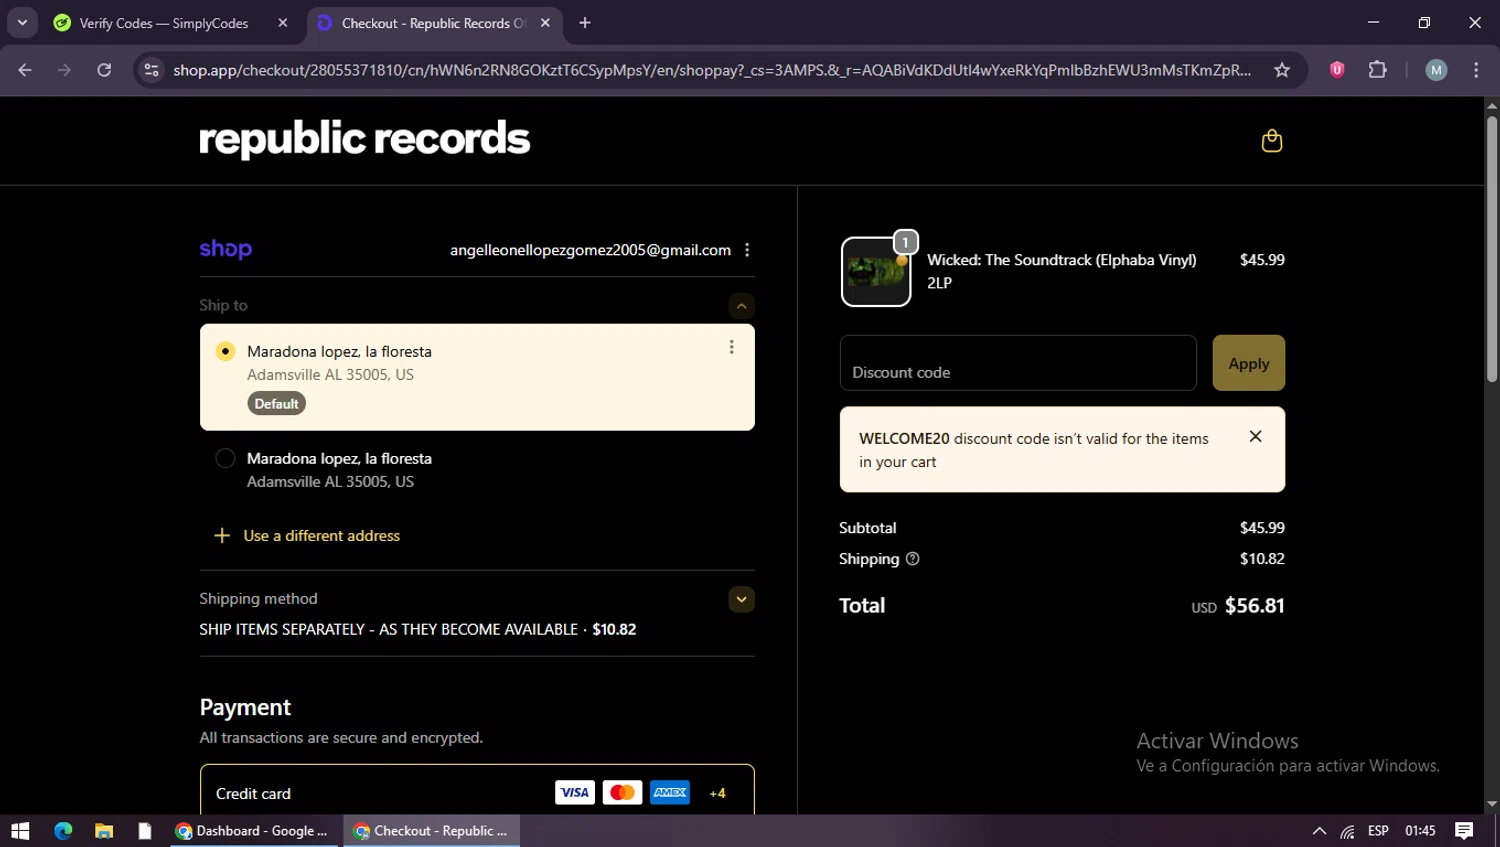
Task: Click the plus icon for different address
Action: pyautogui.click(x=222, y=536)
